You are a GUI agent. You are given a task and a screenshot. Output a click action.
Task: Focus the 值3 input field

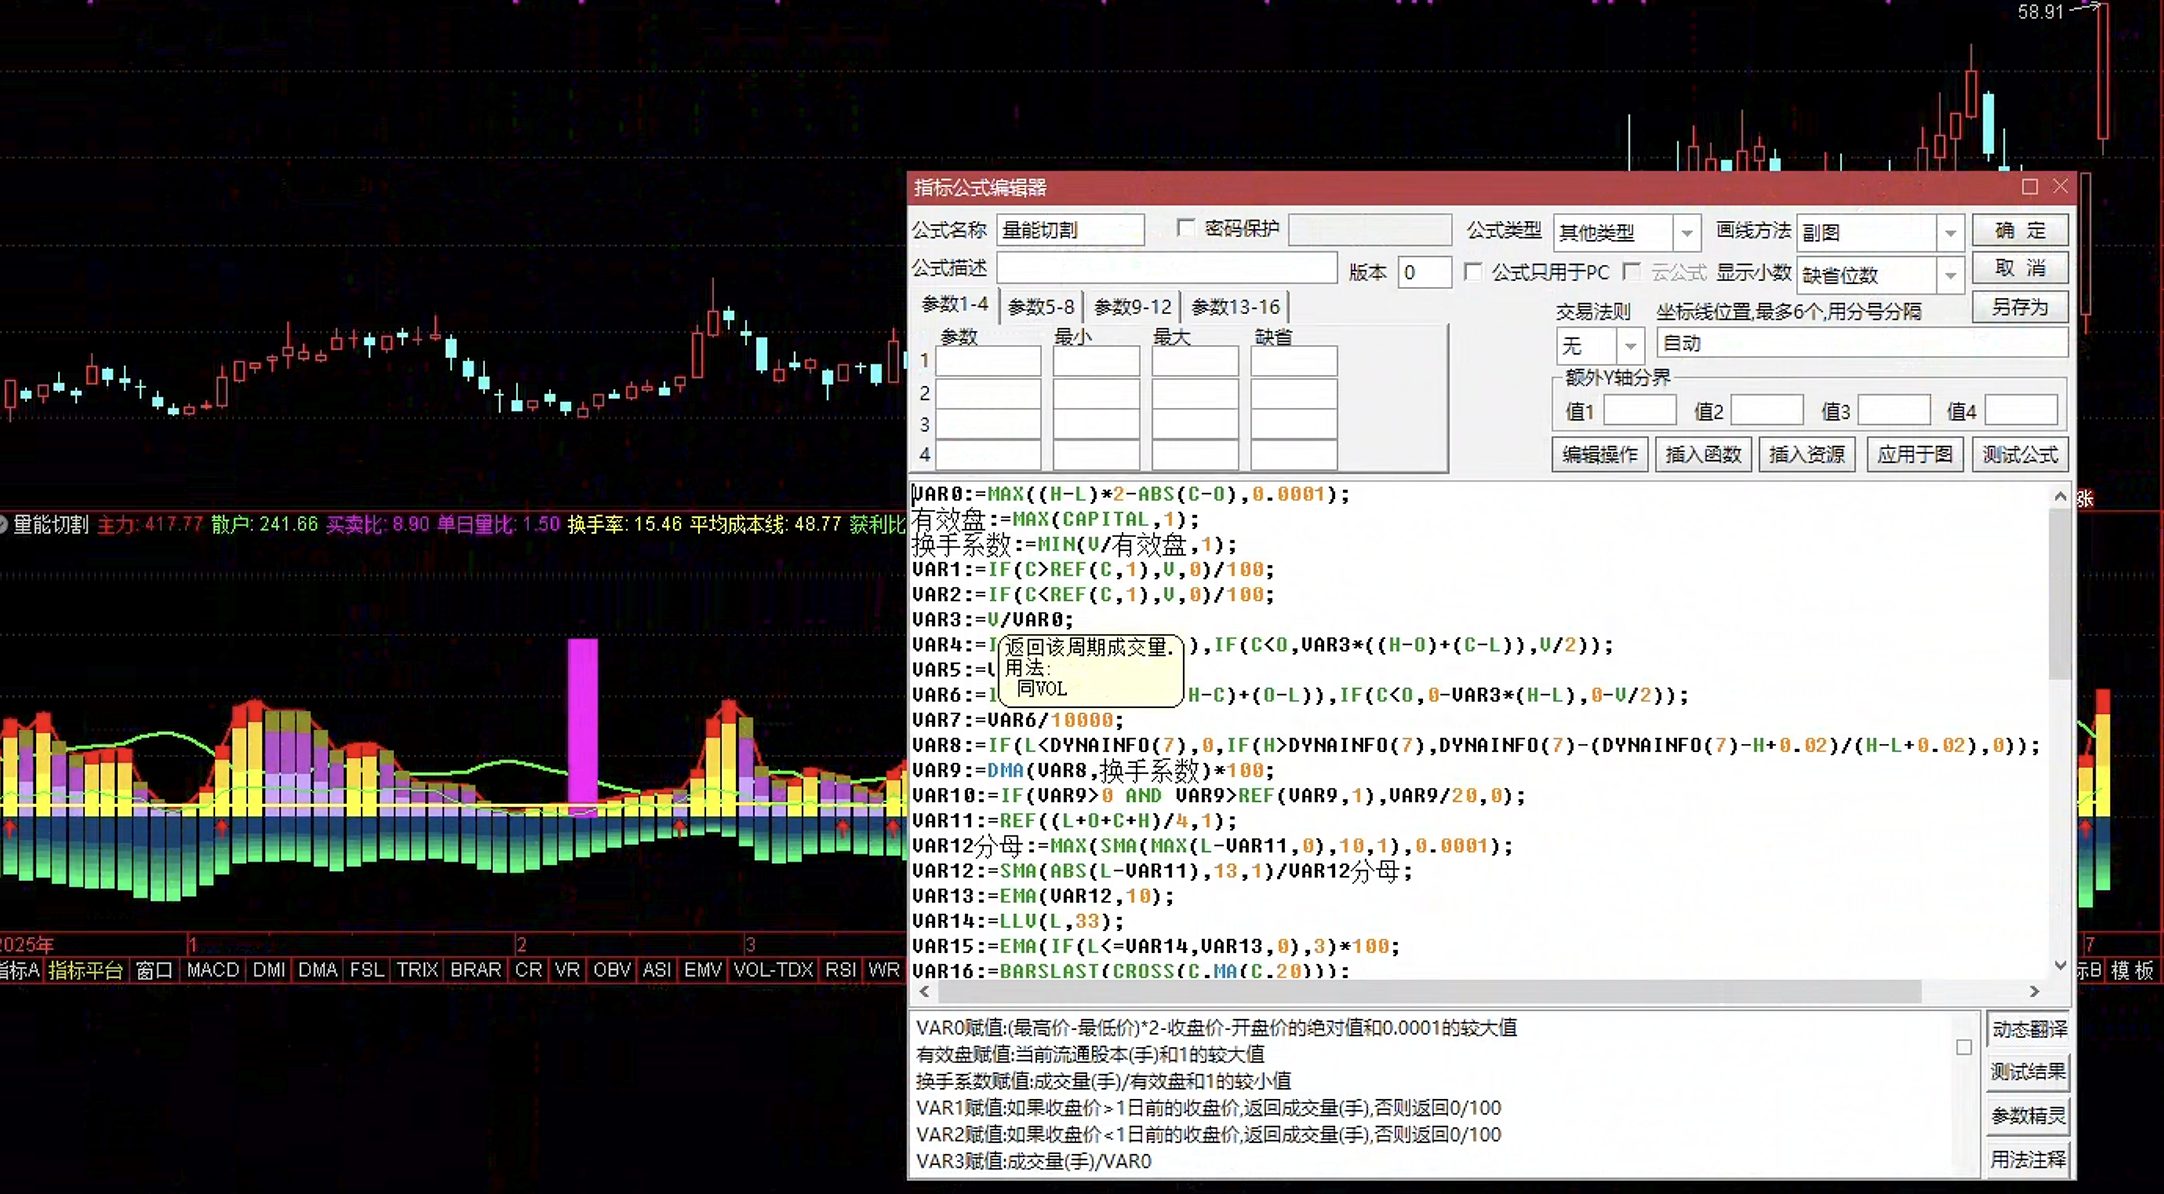[1894, 410]
